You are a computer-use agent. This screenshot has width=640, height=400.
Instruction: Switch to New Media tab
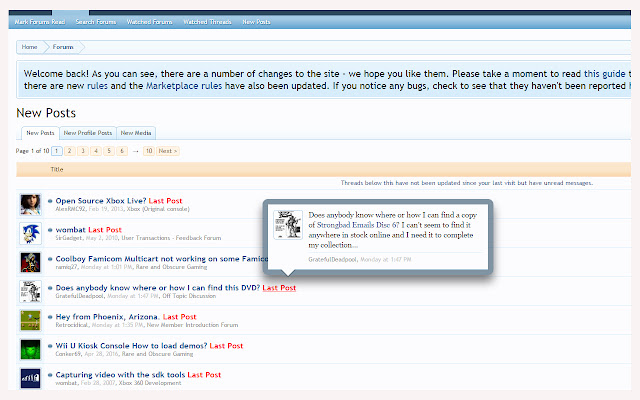tap(136, 133)
